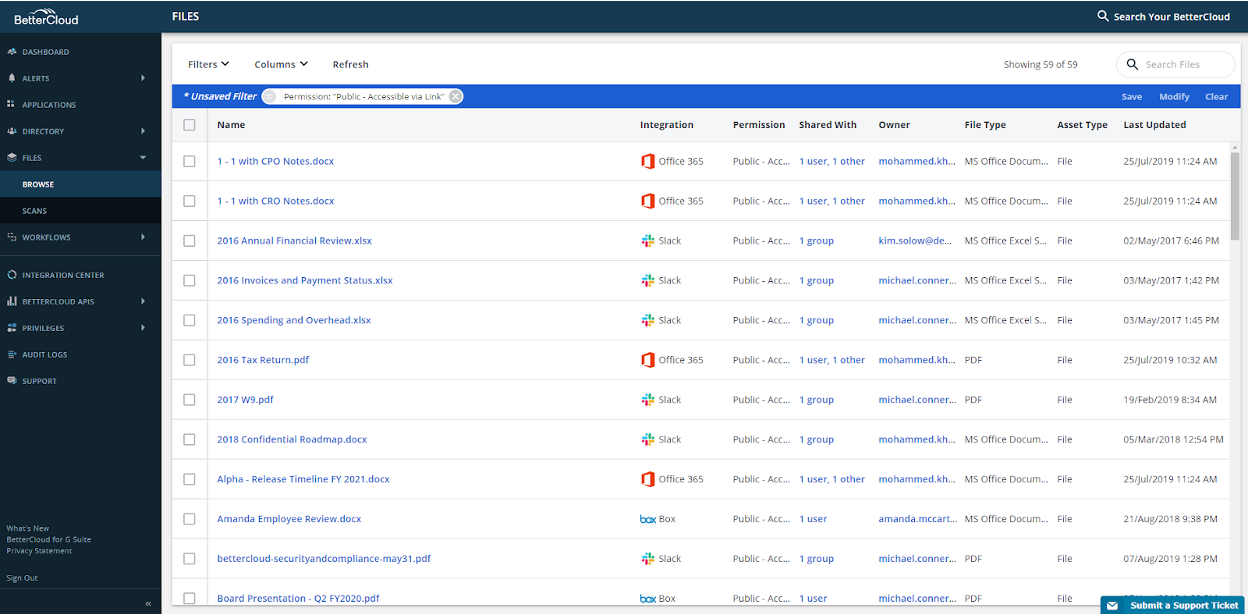Check the box for 1 - 1 with CRO Notes.docx

189,201
